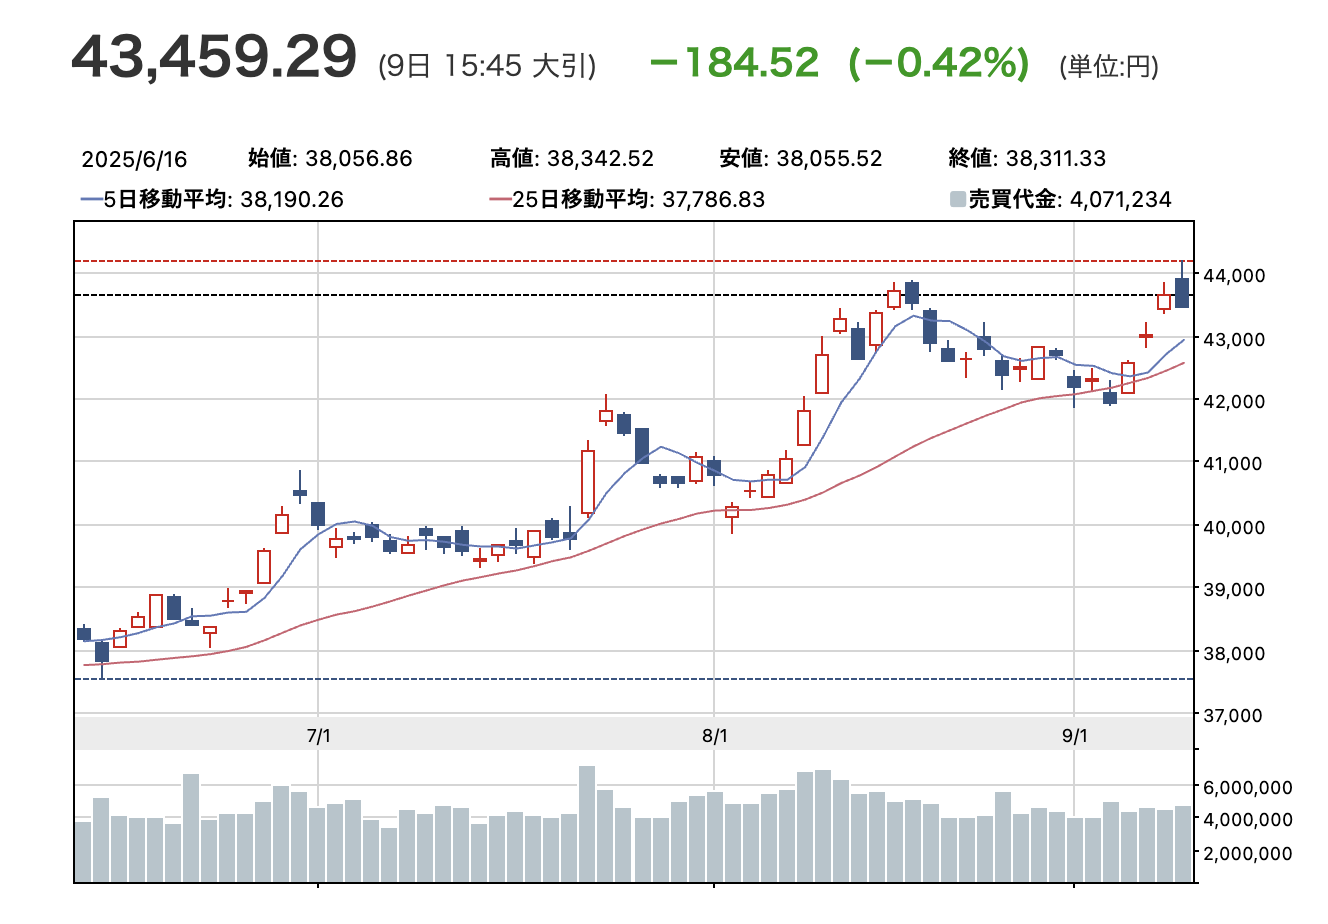Click the 8/1 date axis label
1328x924 pixels.
click(x=715, y=736)
